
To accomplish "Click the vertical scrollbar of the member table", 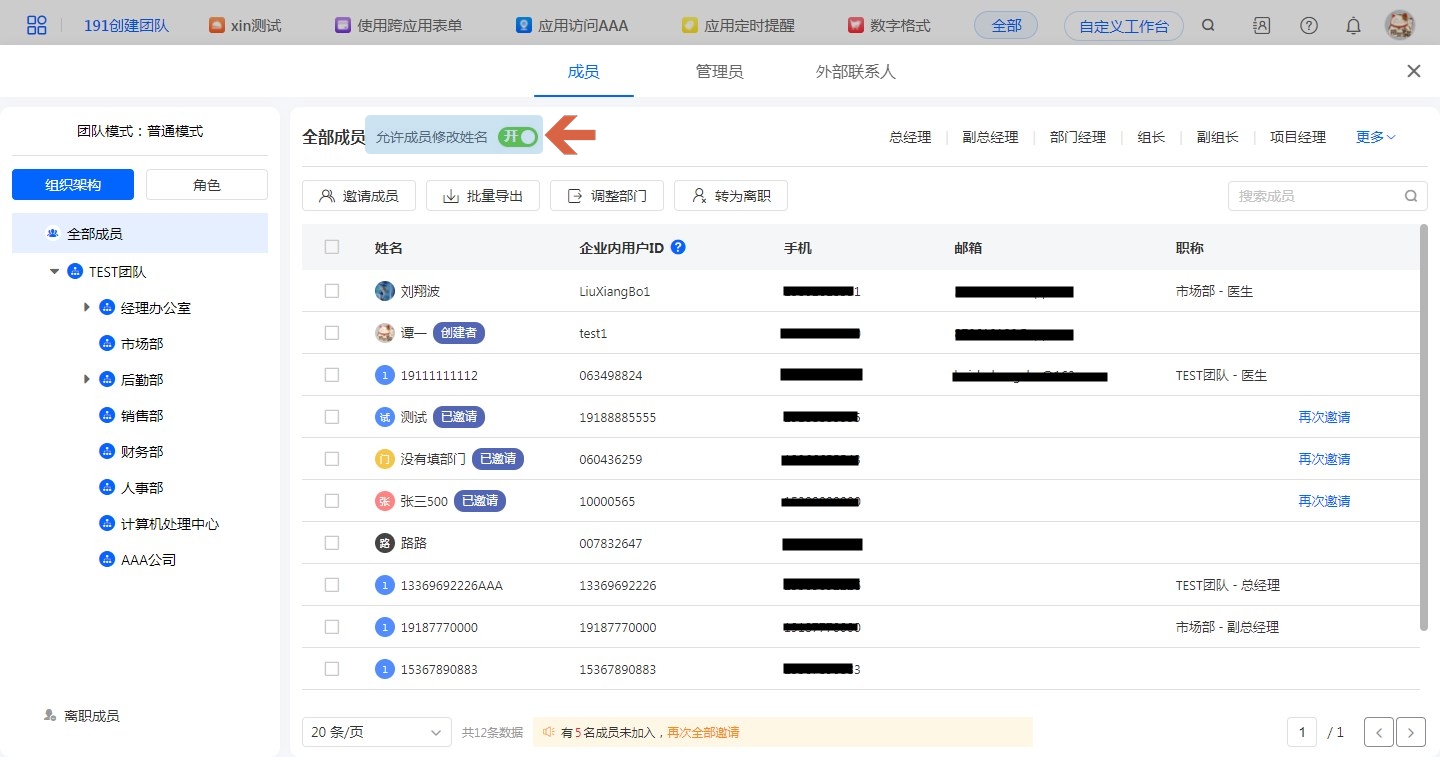I will coord(1424,428).
